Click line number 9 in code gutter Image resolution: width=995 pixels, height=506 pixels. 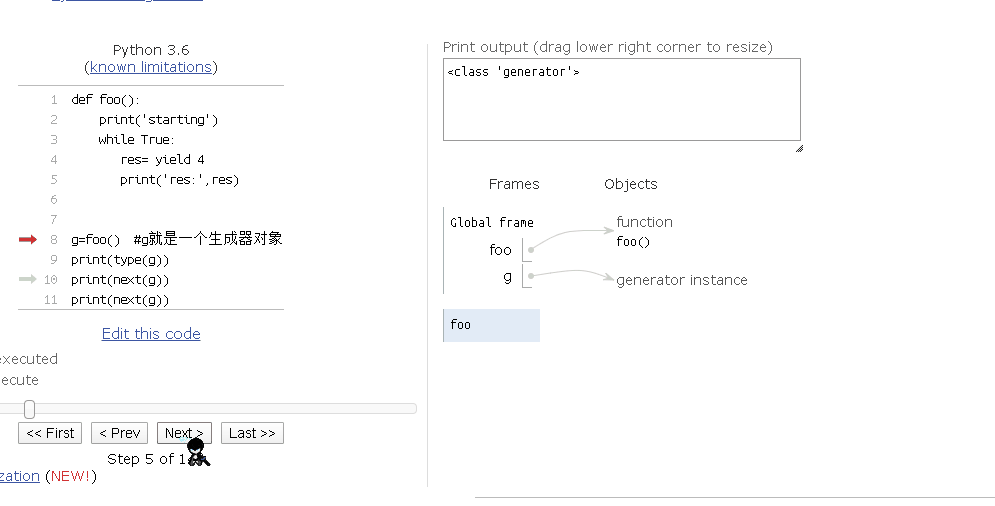(x=54, y=260)
